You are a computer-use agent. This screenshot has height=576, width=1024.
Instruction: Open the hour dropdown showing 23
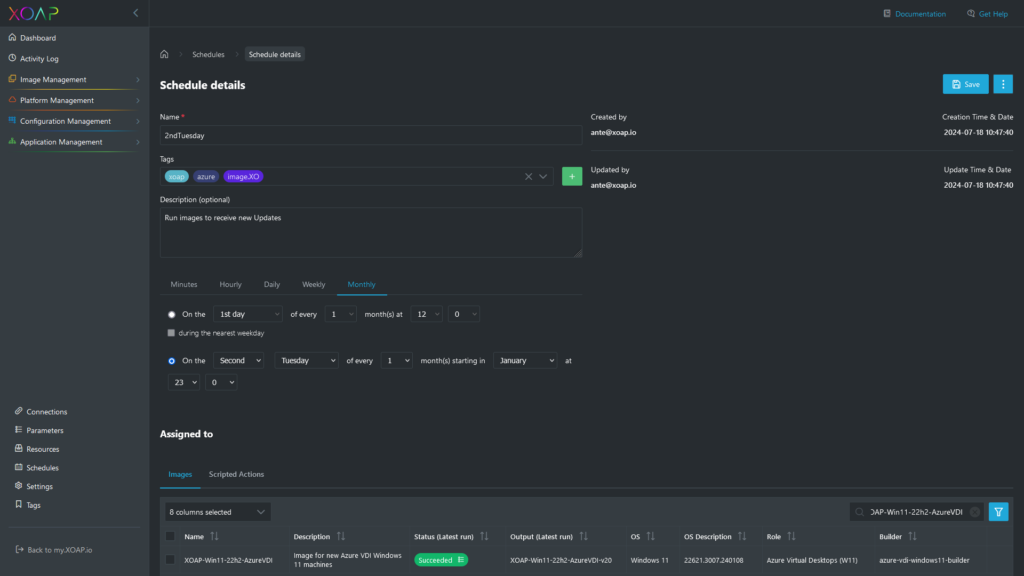(x=184, y=383)
